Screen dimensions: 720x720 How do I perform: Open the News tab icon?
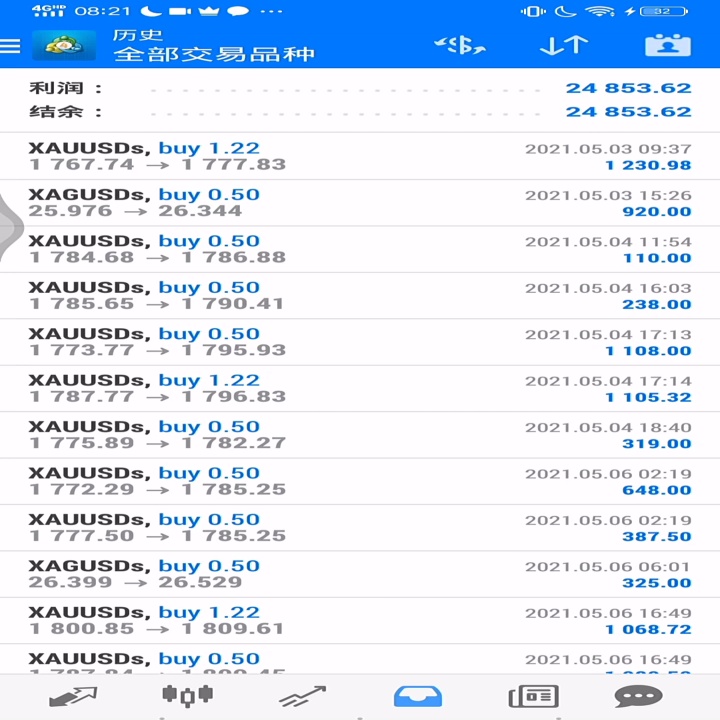534,696
